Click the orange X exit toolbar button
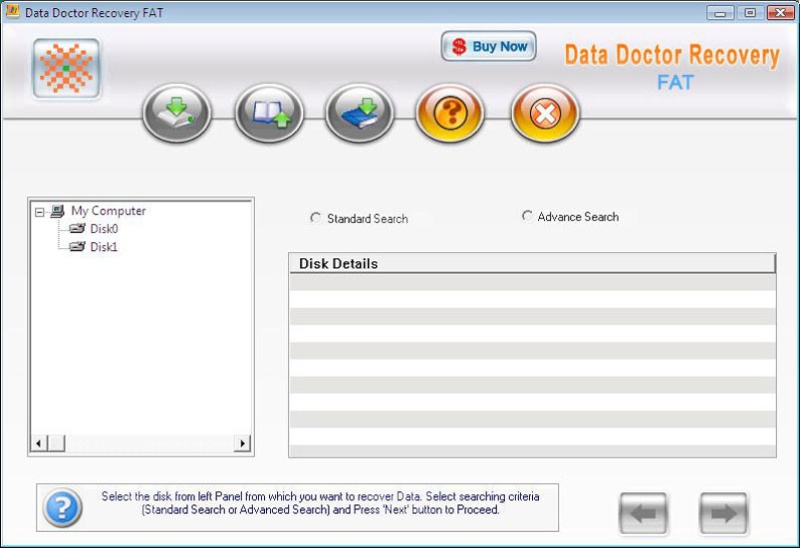800x548 pixels. point(545,113)
